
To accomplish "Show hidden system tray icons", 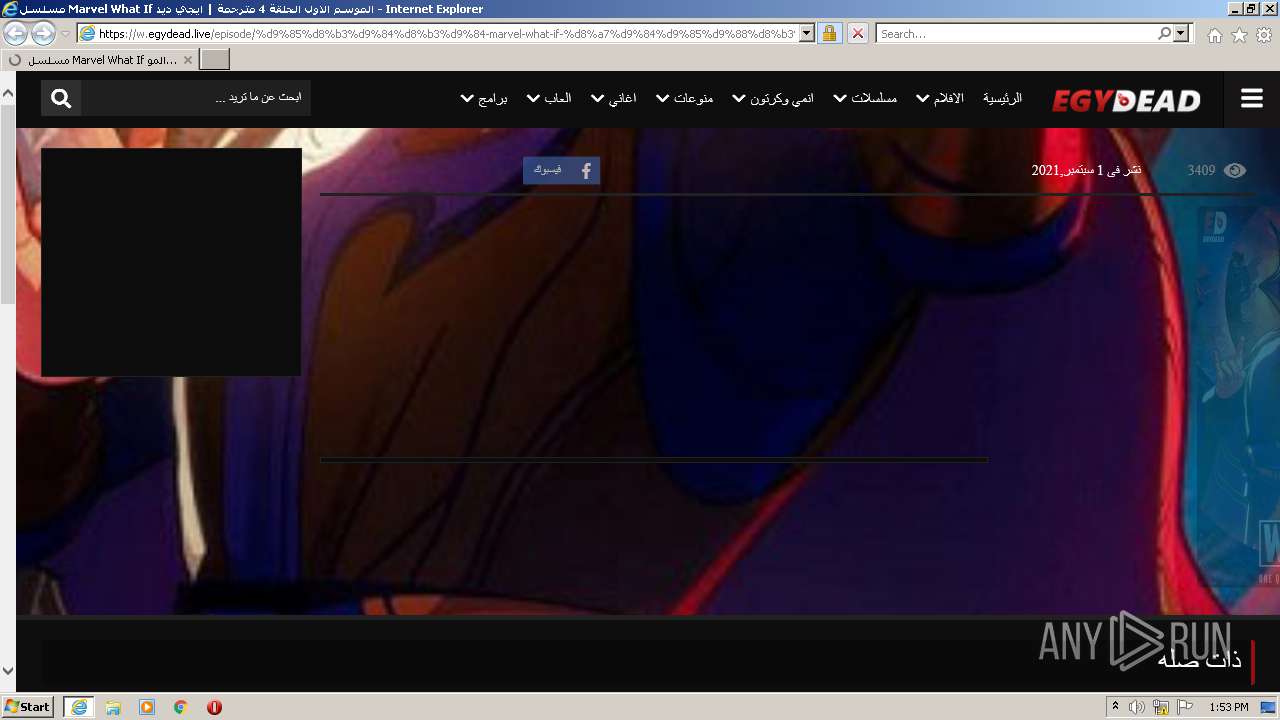I will pyautogui.click(x=1115, y=707).
